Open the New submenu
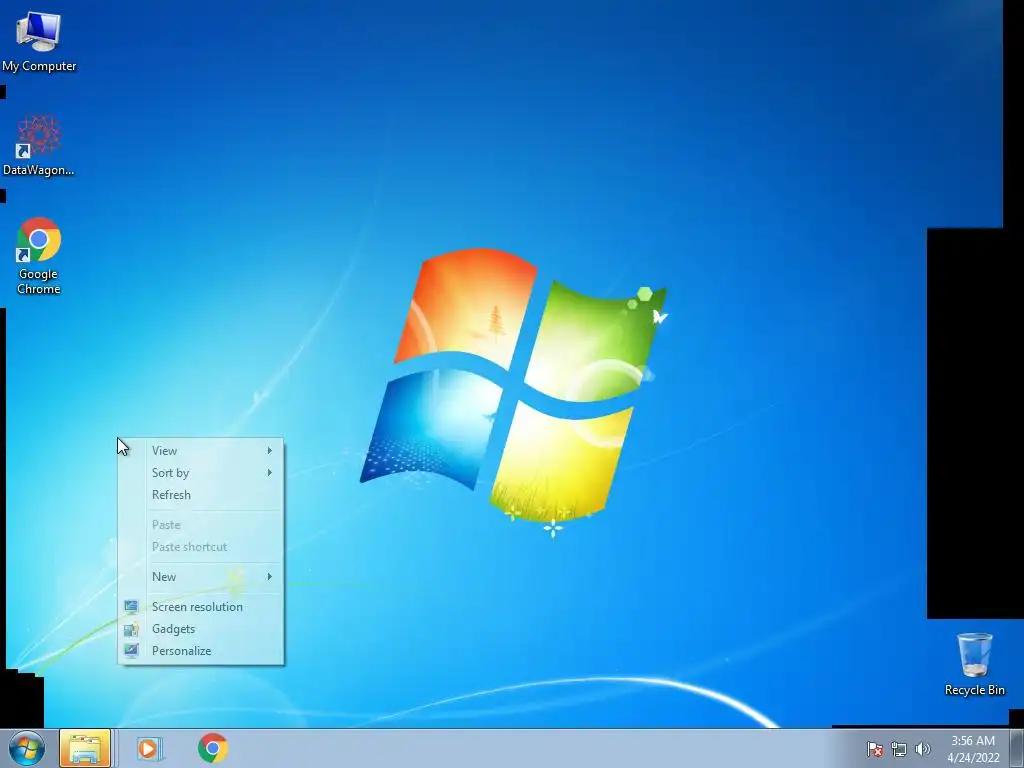Viewport: 1024px width, 768px height. click(x=201, y=577)
